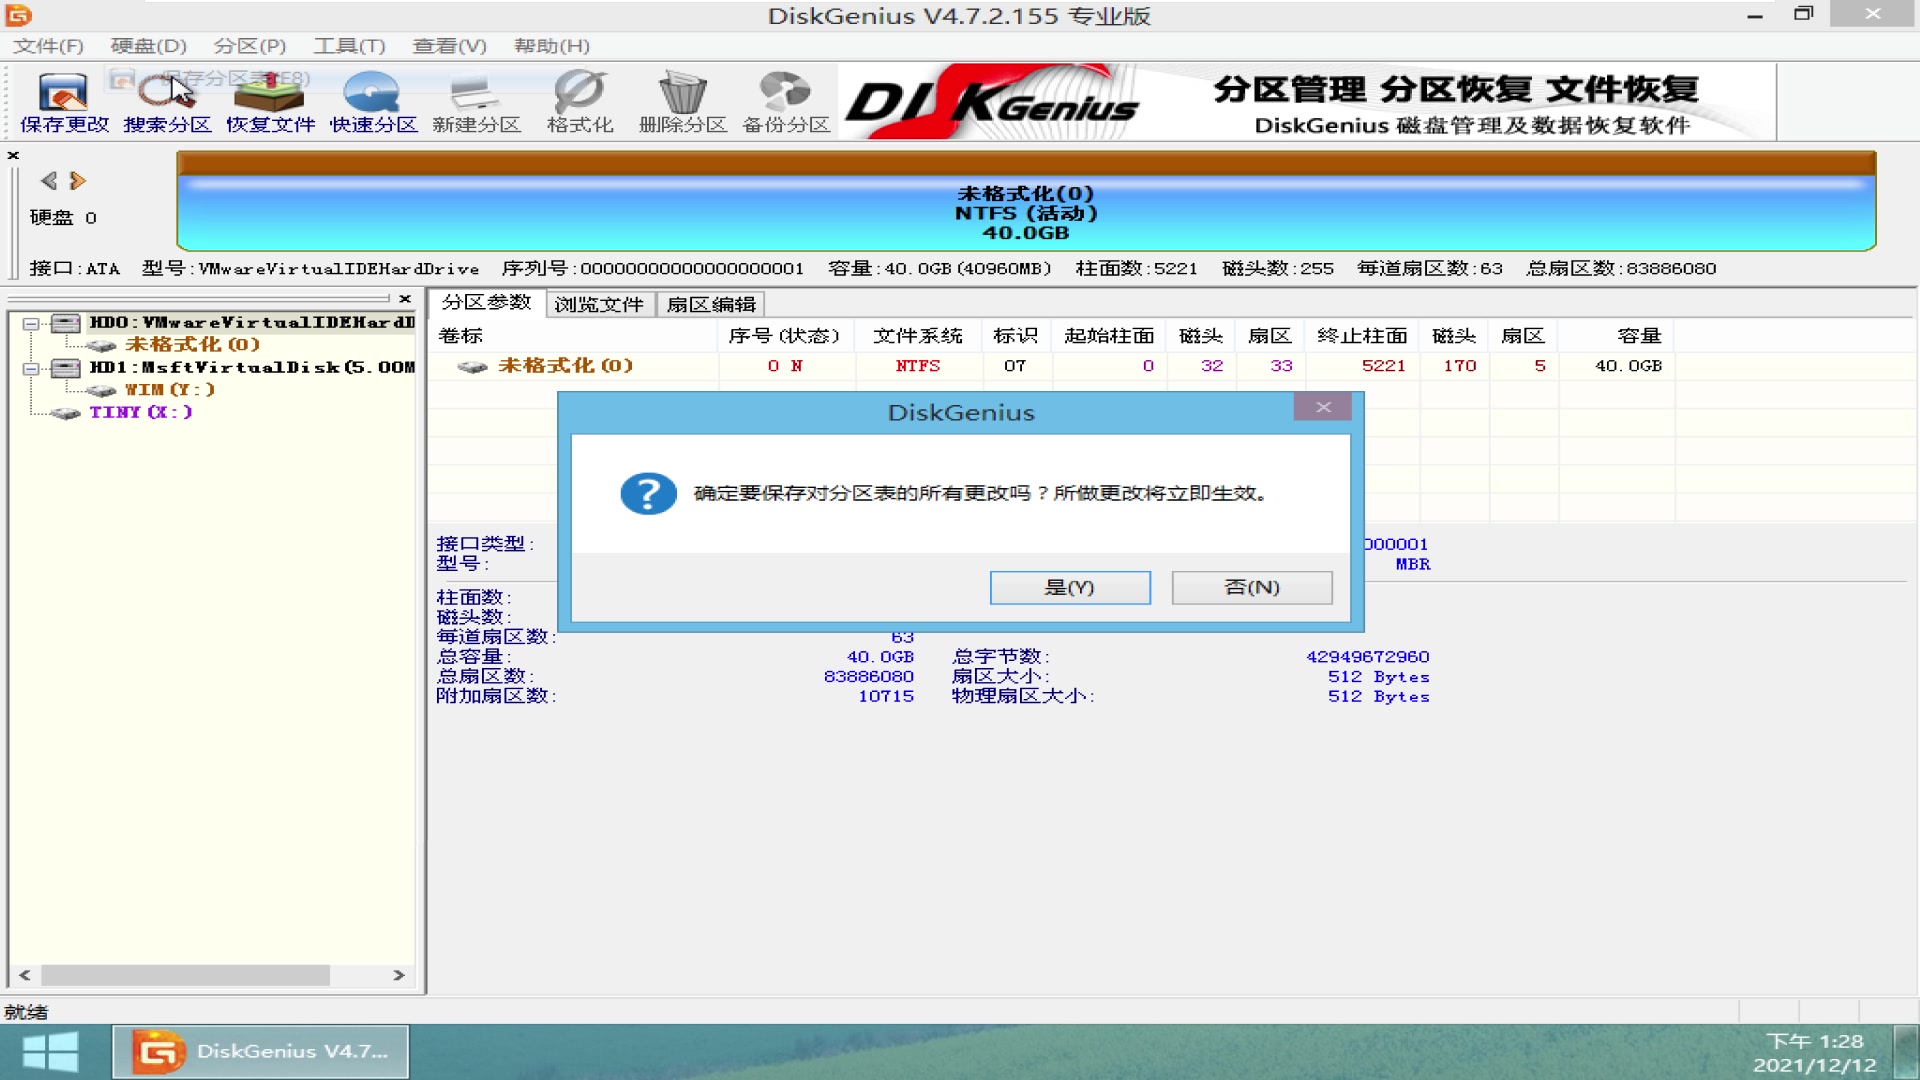The width and height of the screenshot is (1920, 1080).
Task: Click the 终止柱面 column header
Action: [1362, 336]
